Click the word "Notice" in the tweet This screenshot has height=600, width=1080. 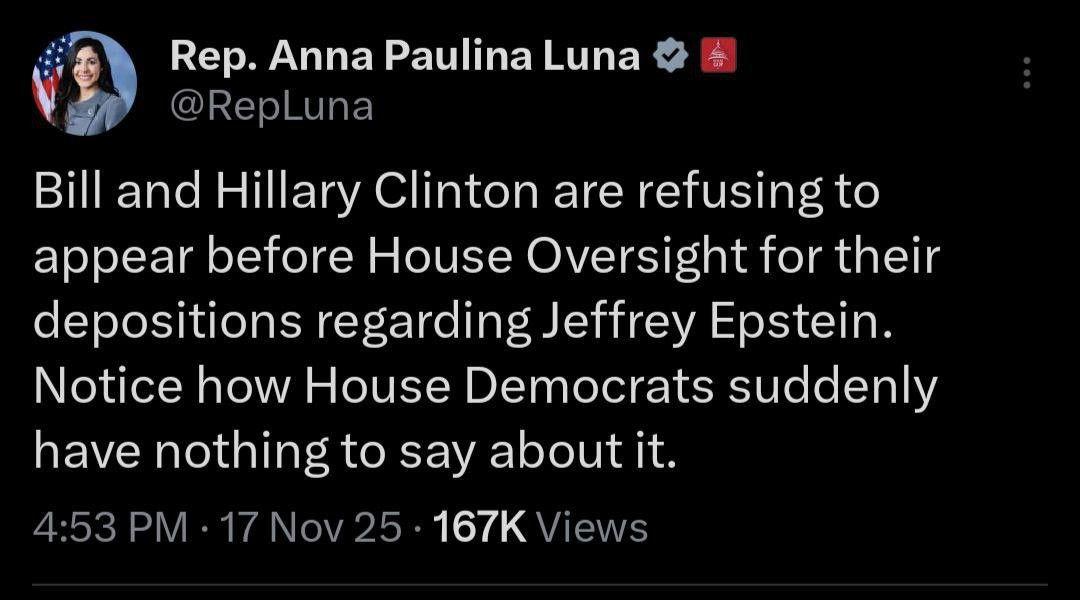click(x=108, y=387)
